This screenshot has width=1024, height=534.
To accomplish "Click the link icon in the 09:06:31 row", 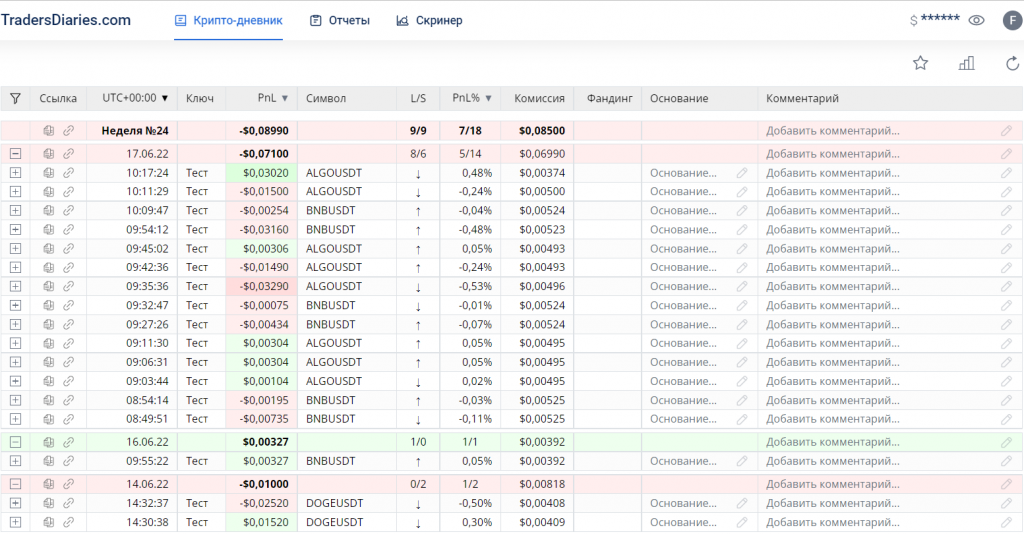I will tap(69, 362).
